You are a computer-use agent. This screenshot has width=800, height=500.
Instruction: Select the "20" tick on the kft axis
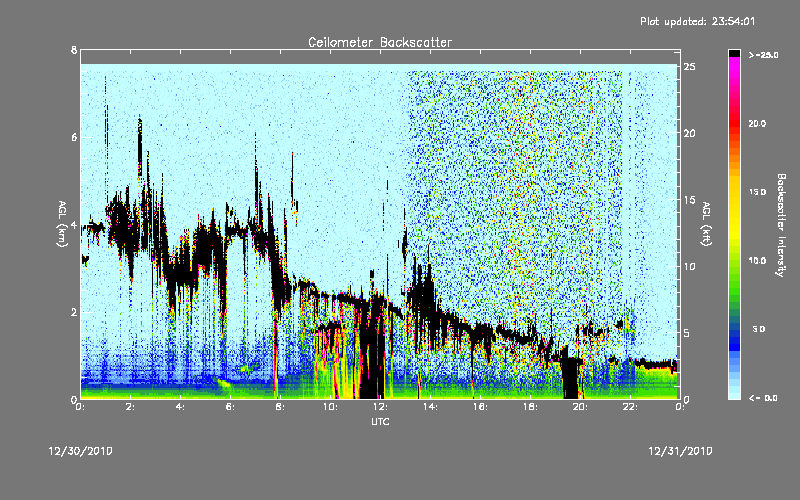tap(690, 133)
